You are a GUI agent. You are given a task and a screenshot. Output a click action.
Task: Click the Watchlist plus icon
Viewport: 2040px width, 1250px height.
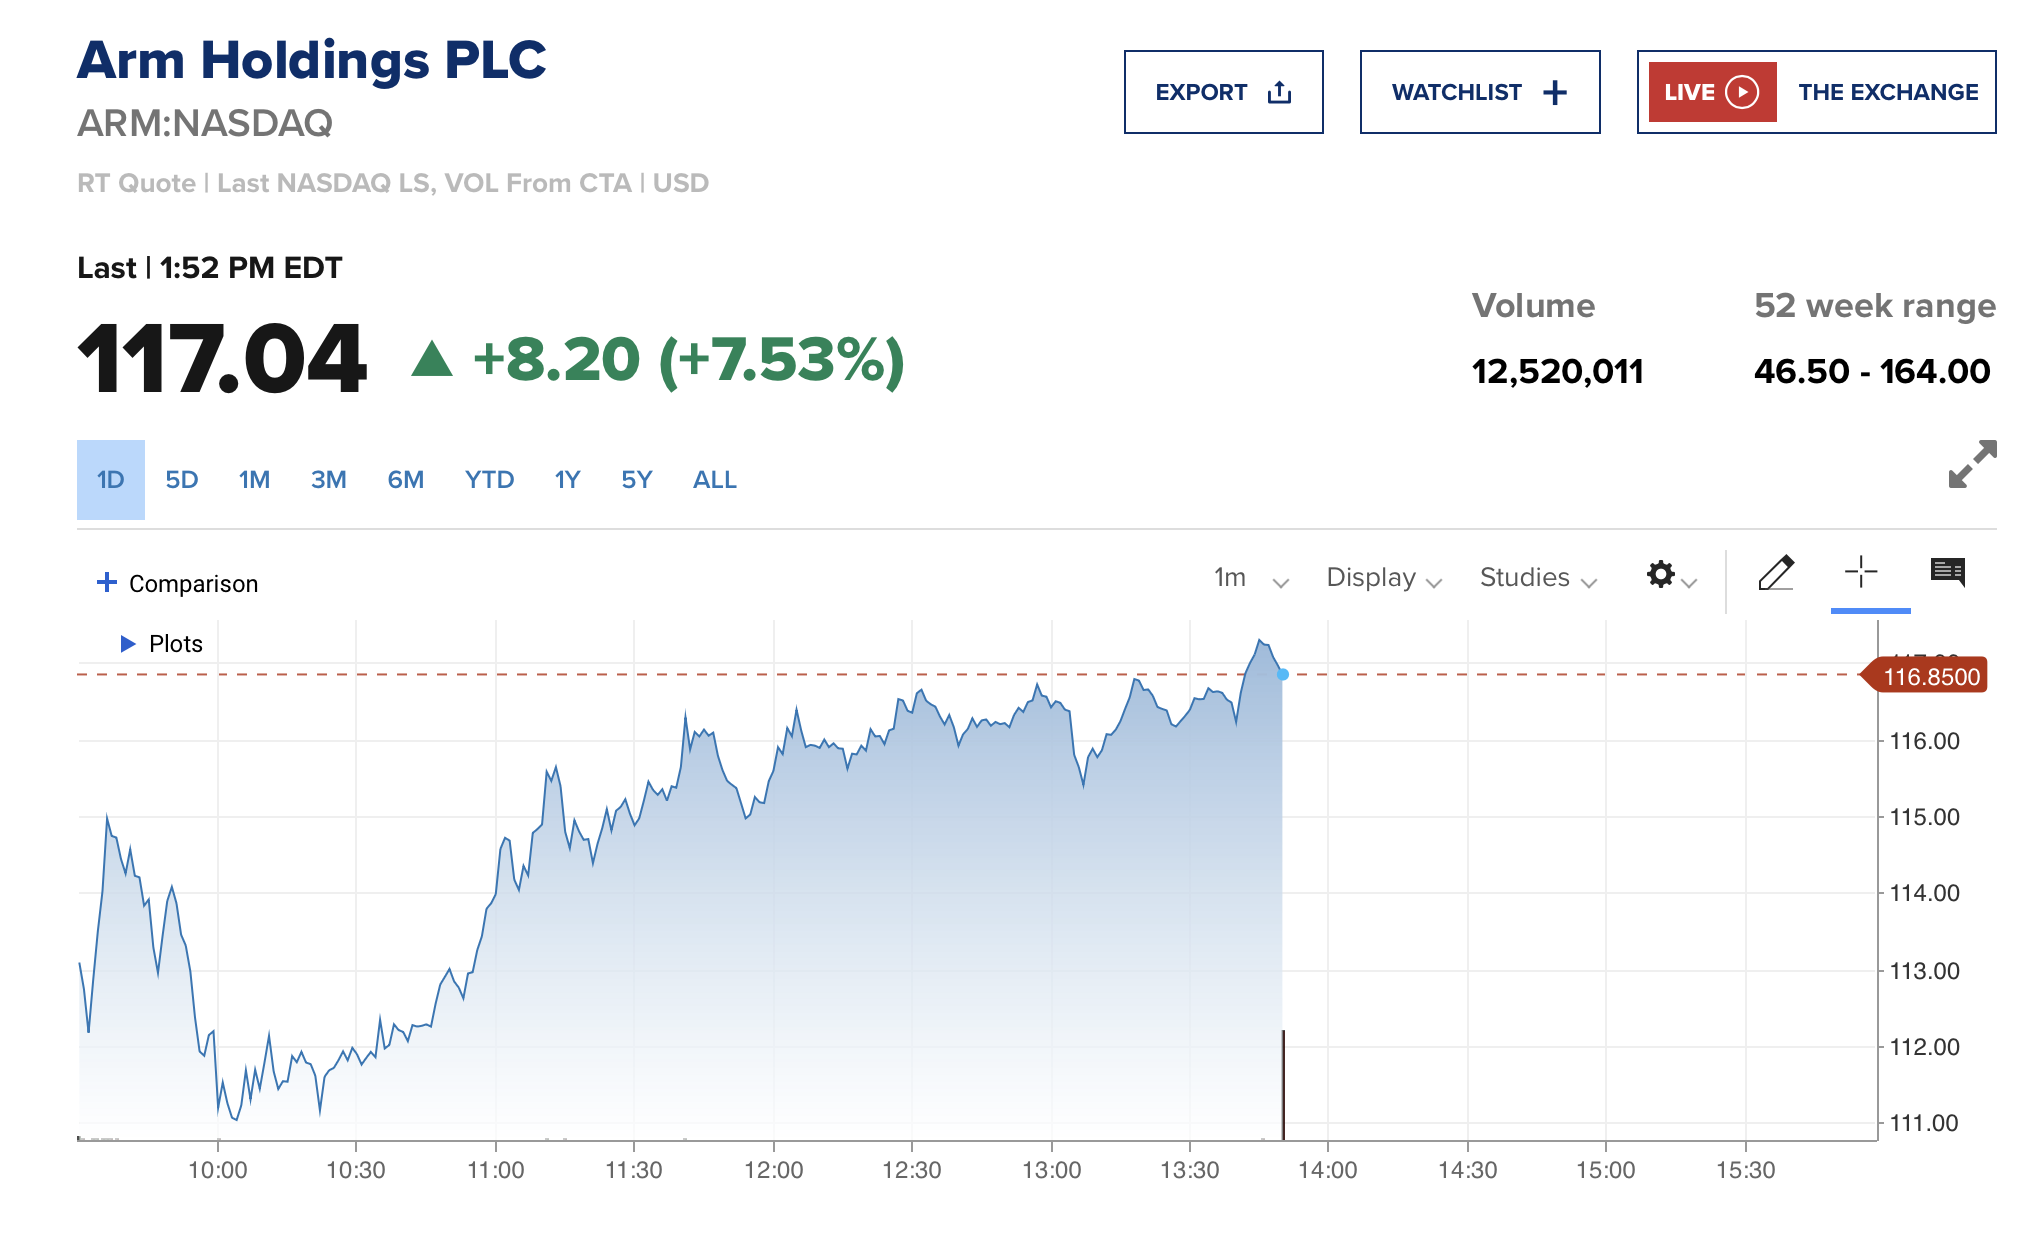pos(1555,93)
